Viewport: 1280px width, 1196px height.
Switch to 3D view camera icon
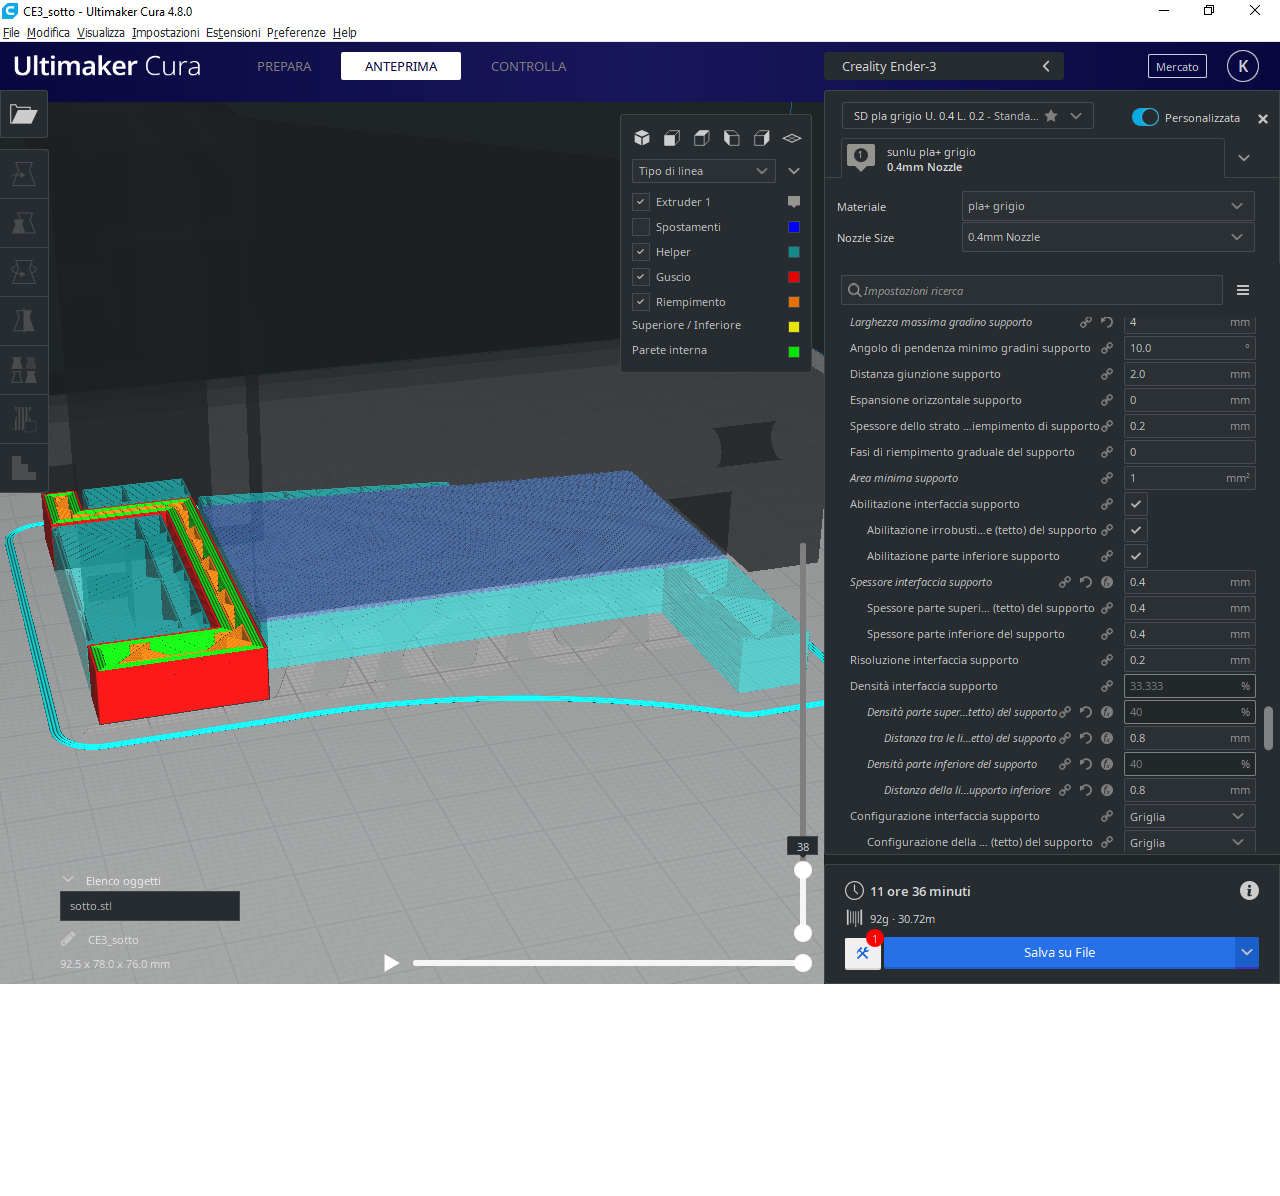pyautogui.click(x=642, y=138)
